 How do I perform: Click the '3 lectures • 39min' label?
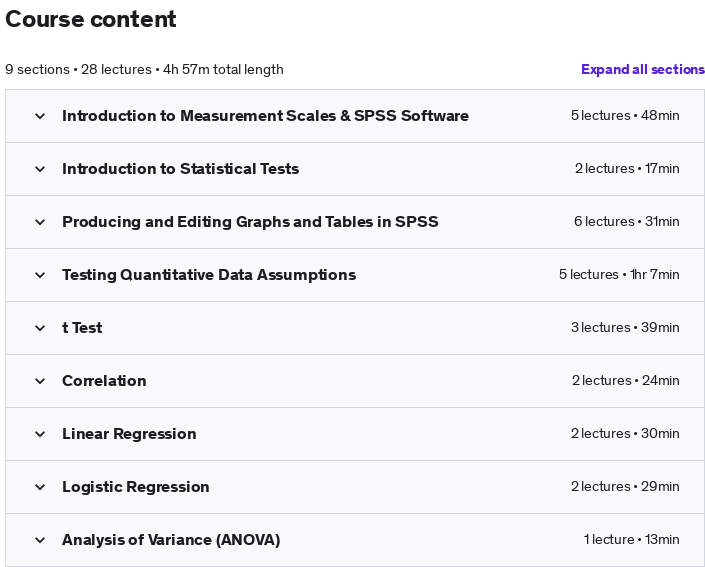(x=625, y=328)
